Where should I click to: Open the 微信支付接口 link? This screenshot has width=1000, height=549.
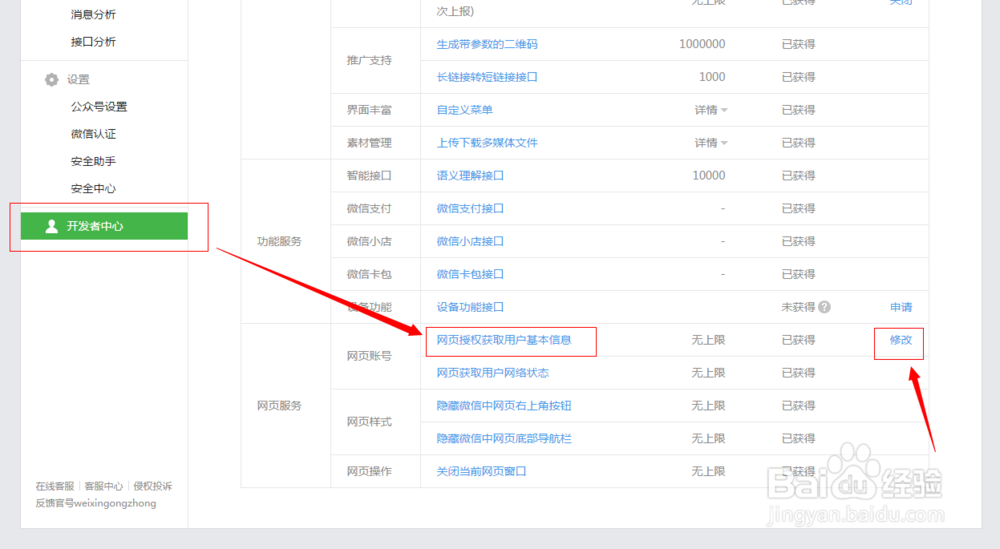470,209
